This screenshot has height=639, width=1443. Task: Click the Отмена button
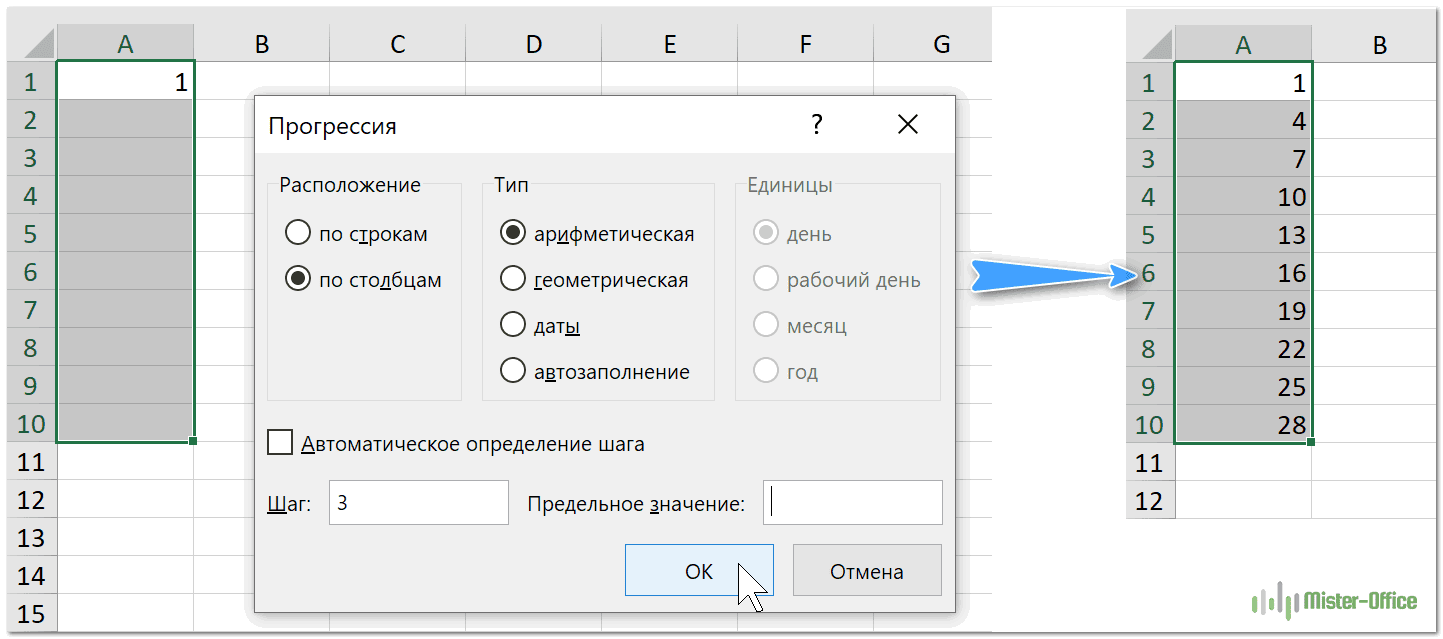(866, 571)
